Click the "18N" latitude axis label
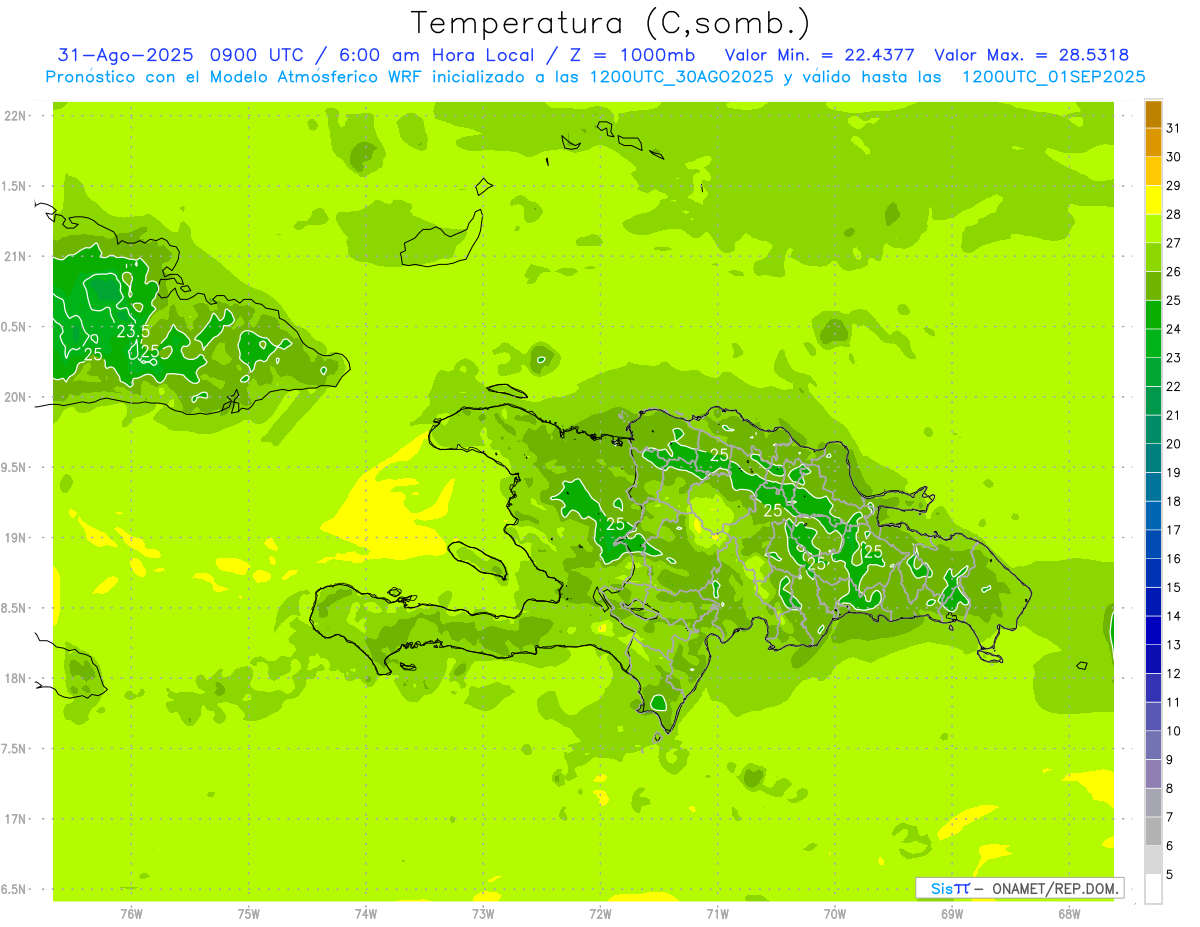 14,678
